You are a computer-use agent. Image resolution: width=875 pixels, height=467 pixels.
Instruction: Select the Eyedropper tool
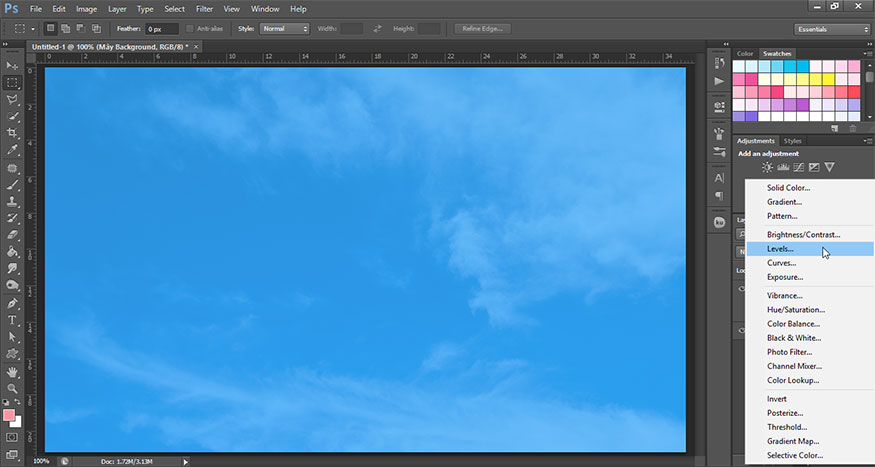12,150
